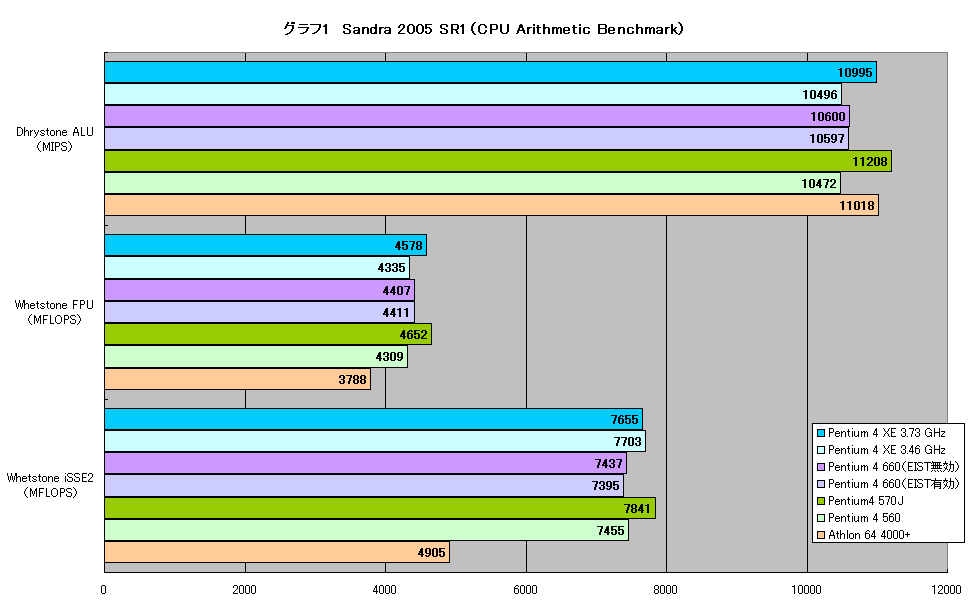This screenshot has width=970, height=604.
Task: Click the Dhrystone bar labeled 10995
Action: 491,72
